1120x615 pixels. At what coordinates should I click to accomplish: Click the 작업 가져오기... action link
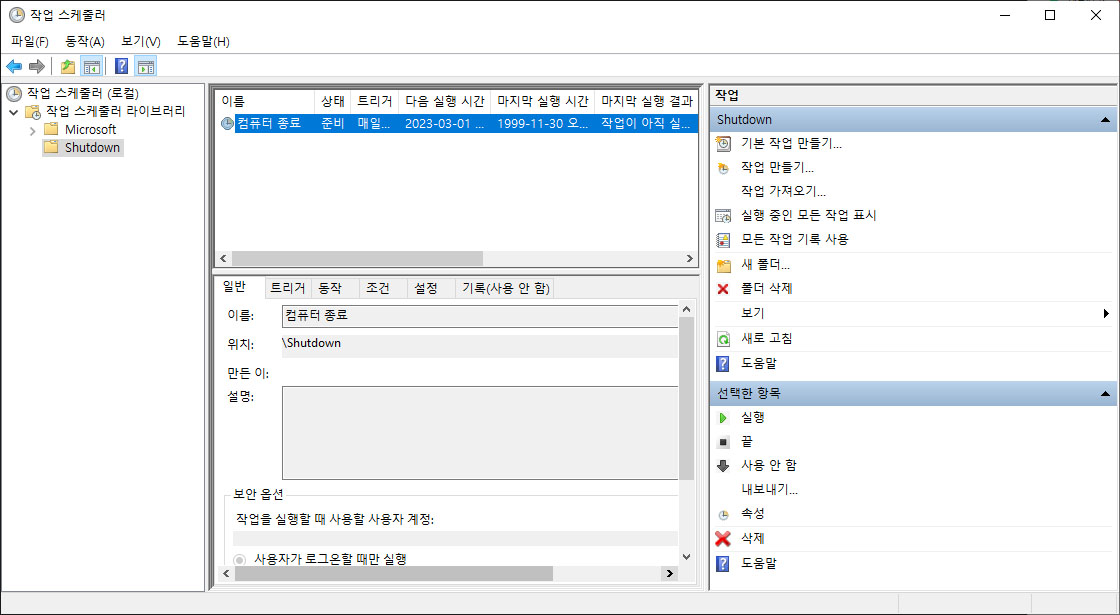(x=784, y=191)
